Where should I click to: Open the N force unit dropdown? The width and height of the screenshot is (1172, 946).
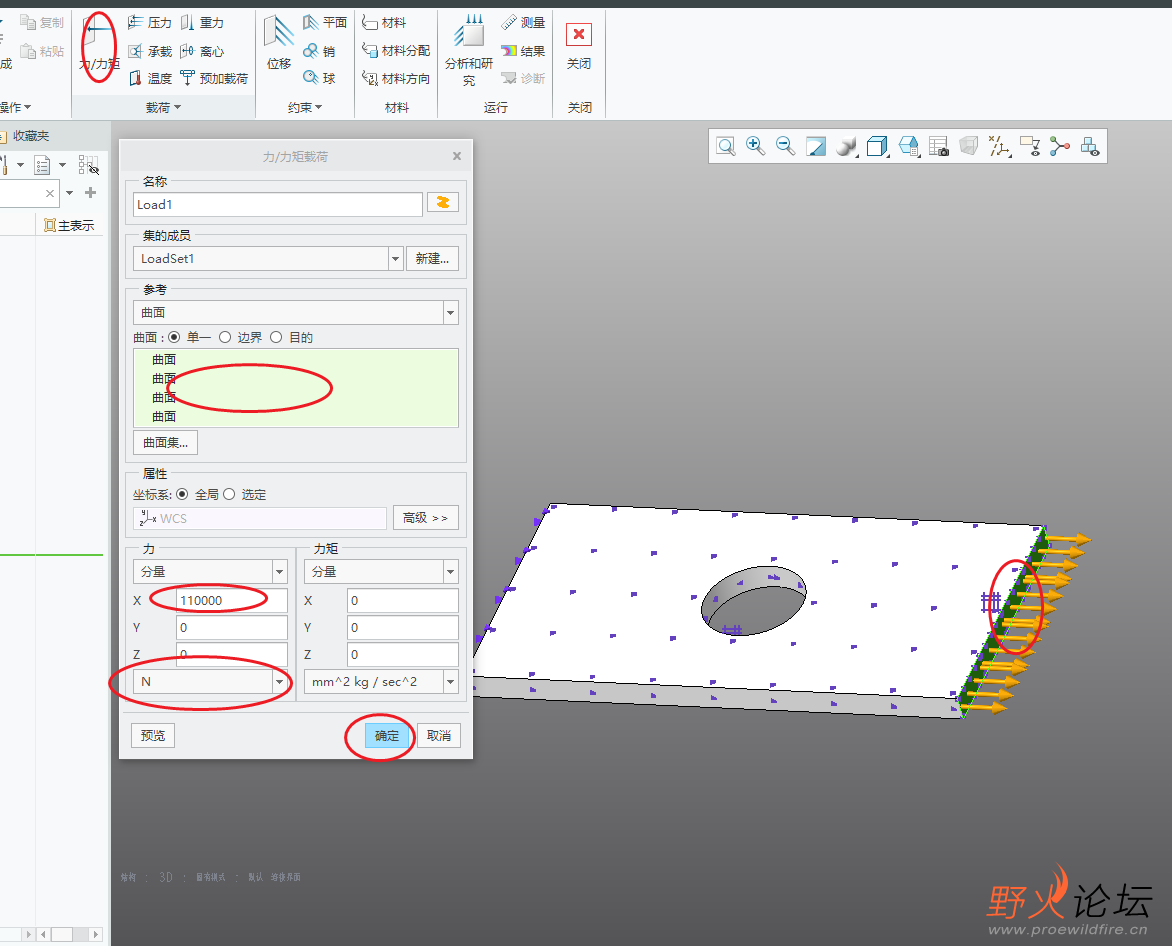click(x=280, y=681)
